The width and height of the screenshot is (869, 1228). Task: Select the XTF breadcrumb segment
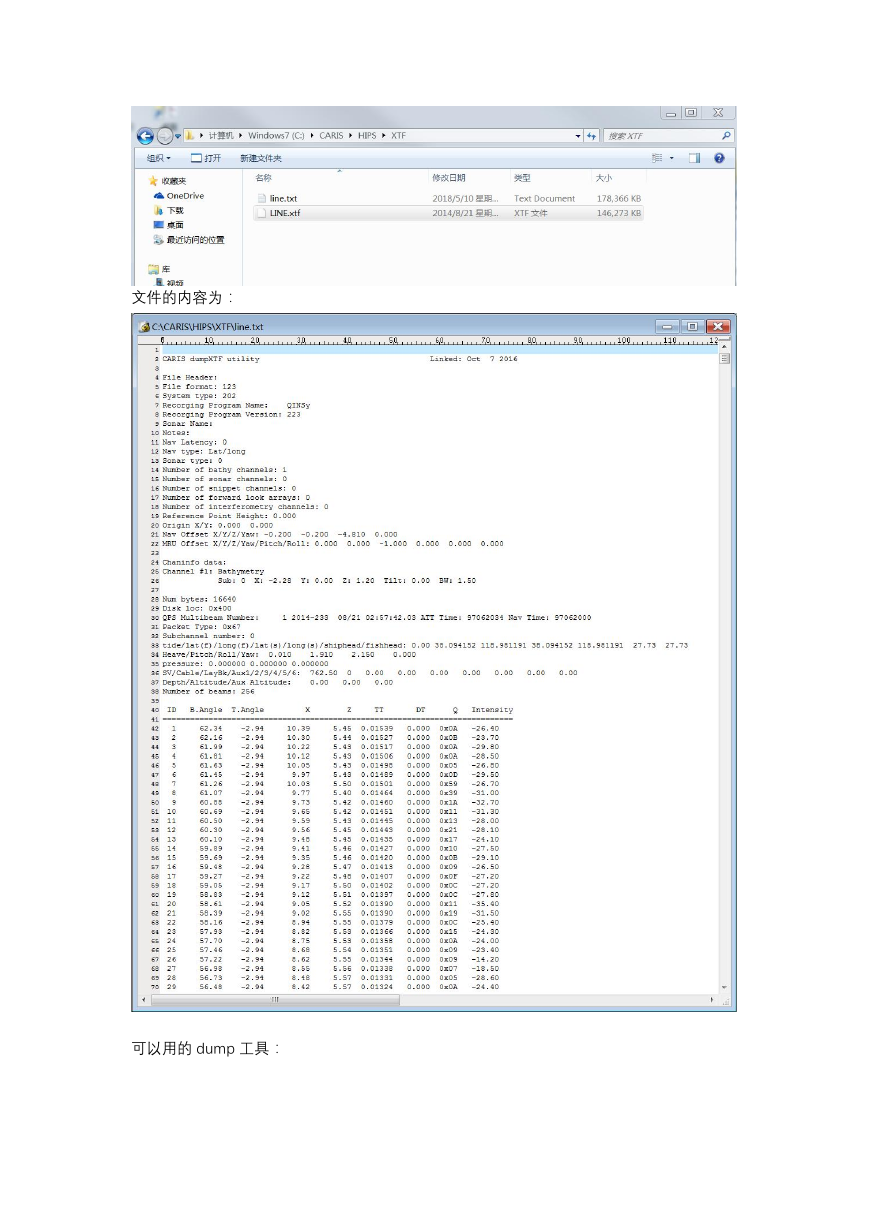click(x=398, y=136)
